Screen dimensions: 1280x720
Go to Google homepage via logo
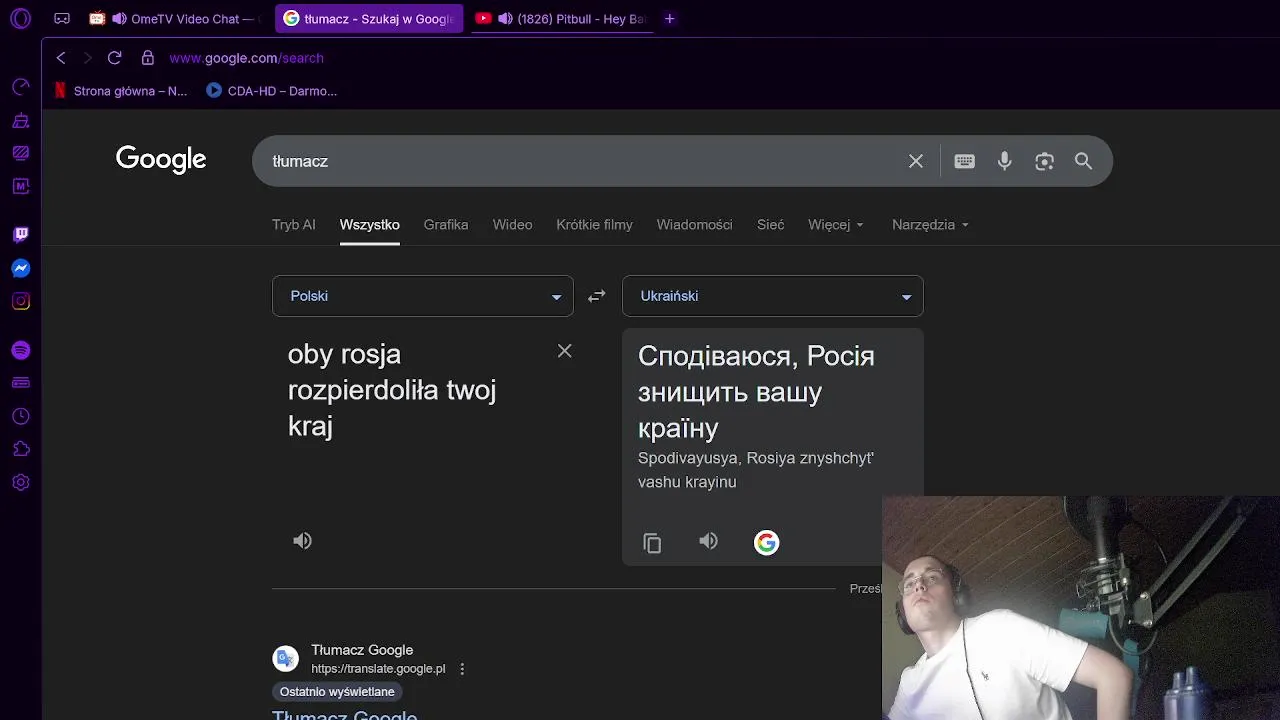(x=161, y=160)
